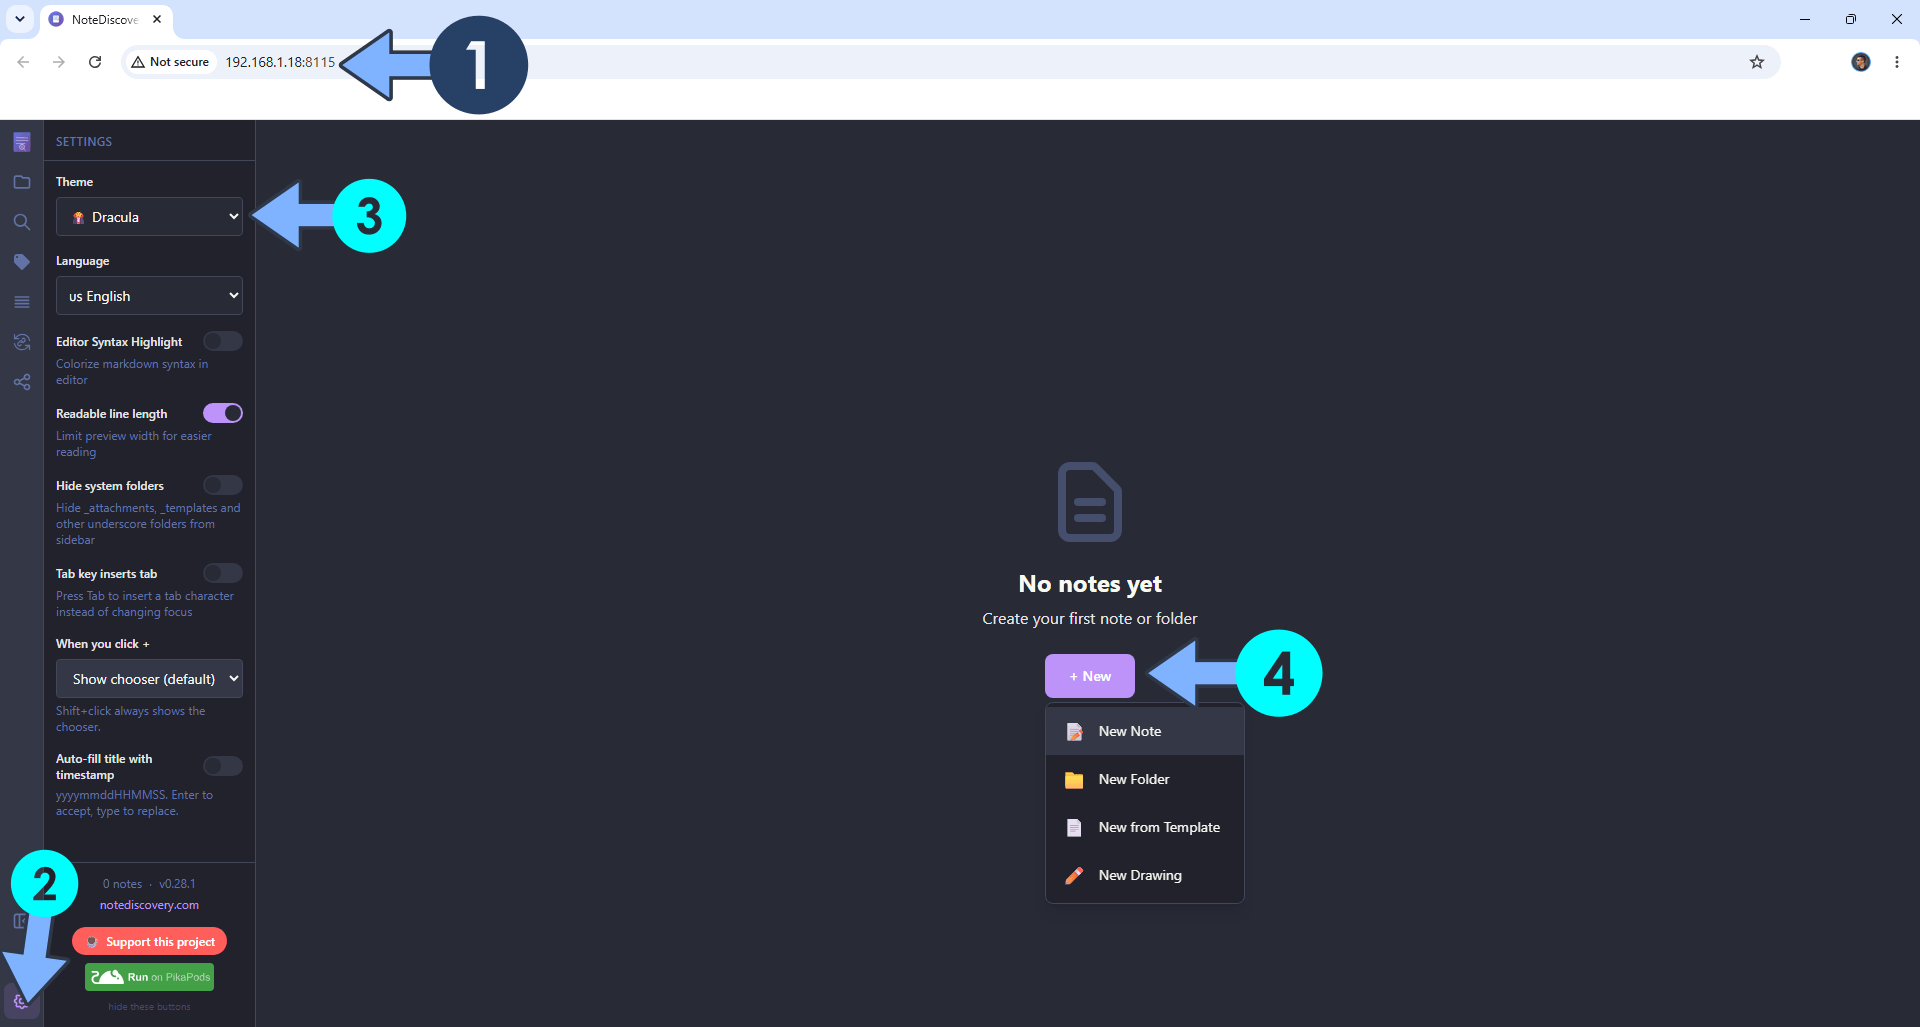The image size is (1920, 1027).
Task: Select New Folder from the menu
Action: (x=1145, y=780)
